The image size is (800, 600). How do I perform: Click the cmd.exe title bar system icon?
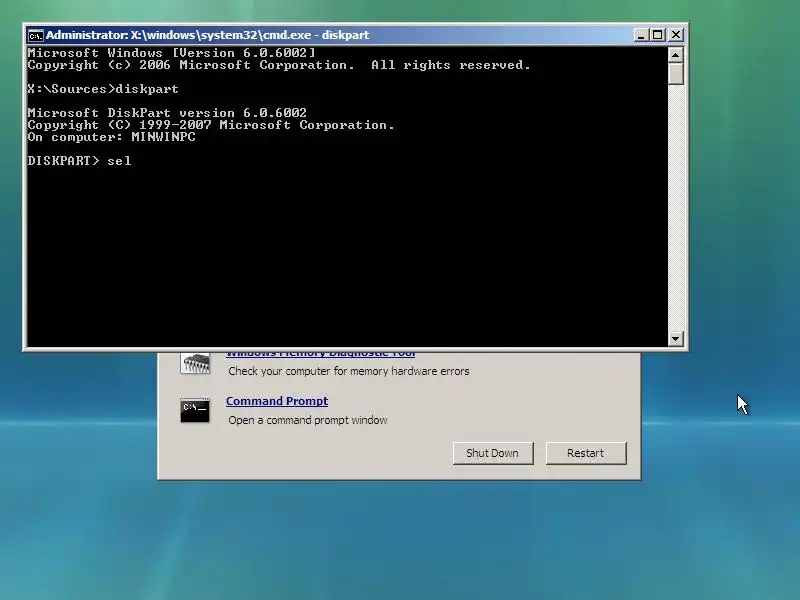click(x=35, y=35)
